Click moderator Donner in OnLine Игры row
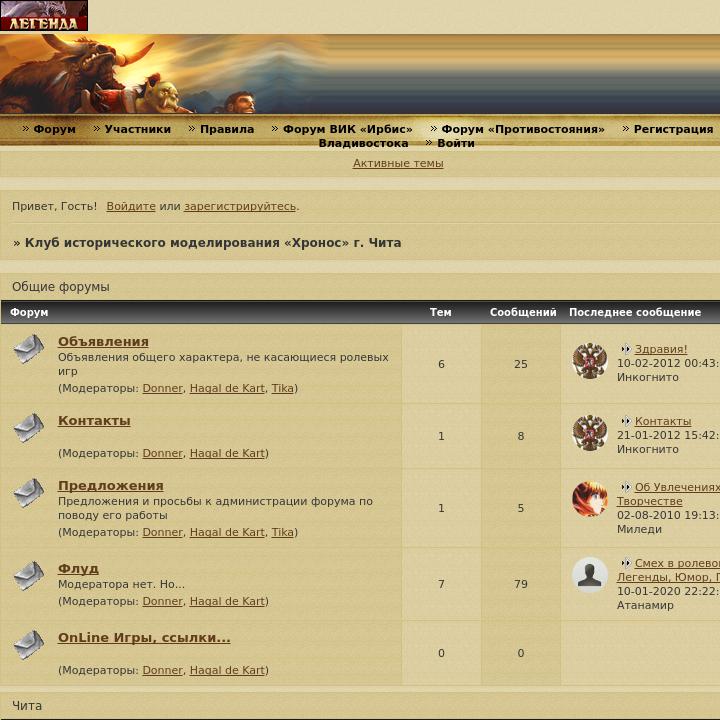Screen dimensions: 720x720 coord(163,670)
